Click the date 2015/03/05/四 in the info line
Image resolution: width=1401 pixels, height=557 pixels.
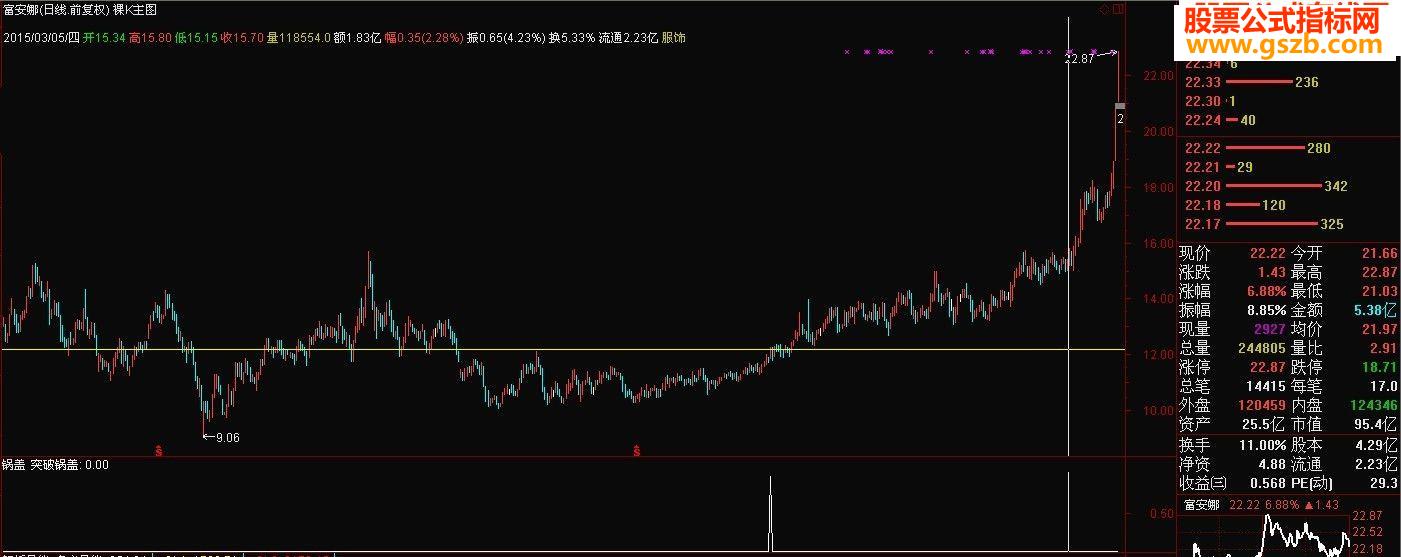(x=41, y=38)
